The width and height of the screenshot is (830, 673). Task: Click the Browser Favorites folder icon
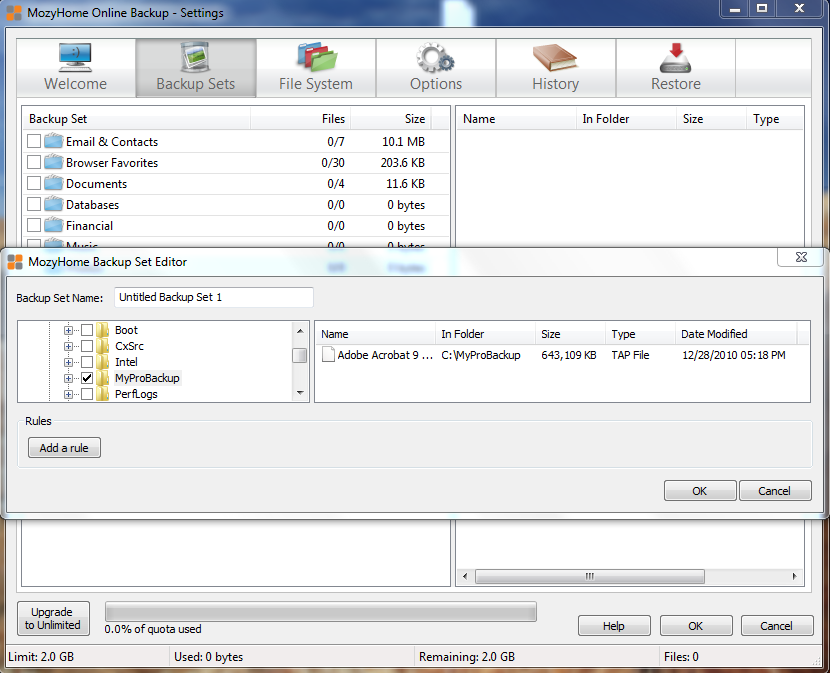pyautogui.click(x=53, y=162)
